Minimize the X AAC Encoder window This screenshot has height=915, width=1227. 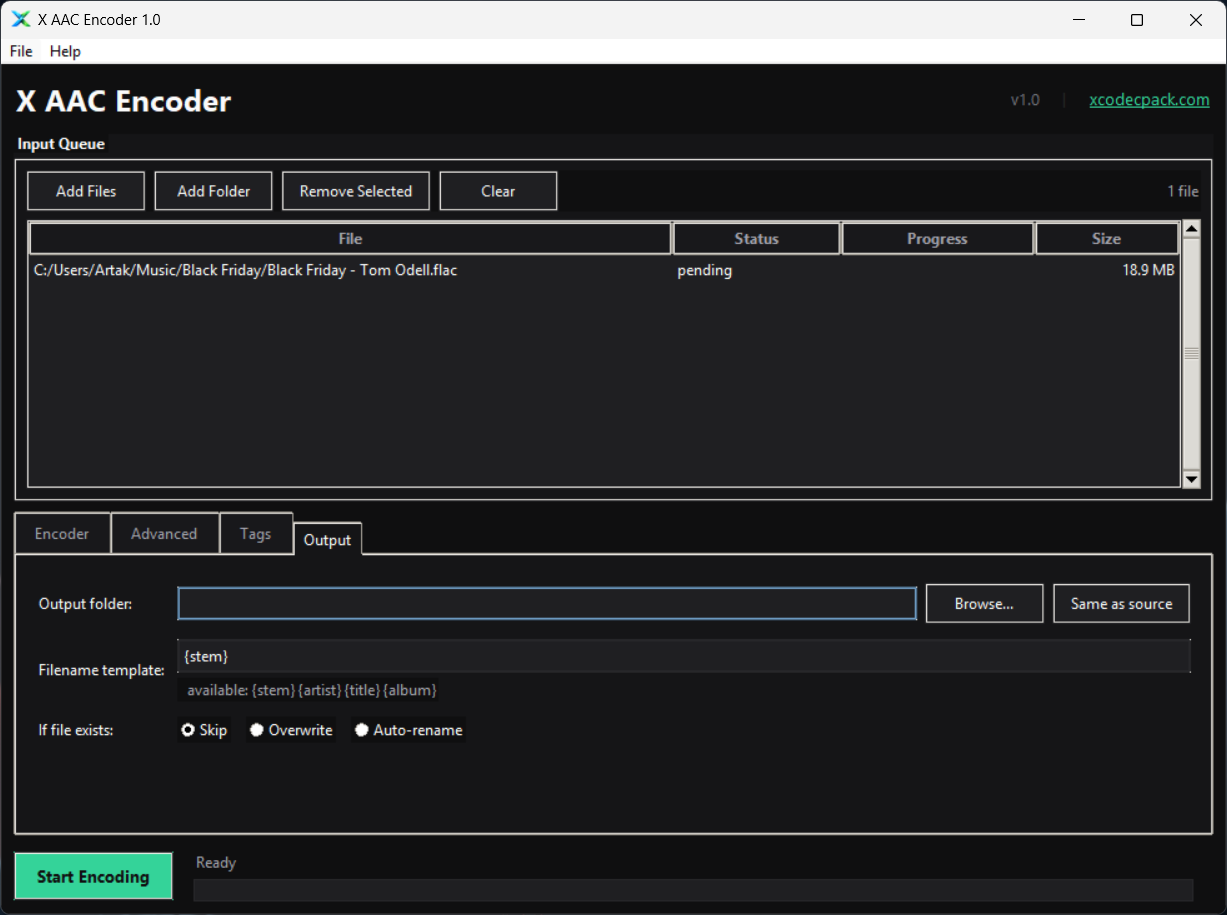pos(1079,19)
